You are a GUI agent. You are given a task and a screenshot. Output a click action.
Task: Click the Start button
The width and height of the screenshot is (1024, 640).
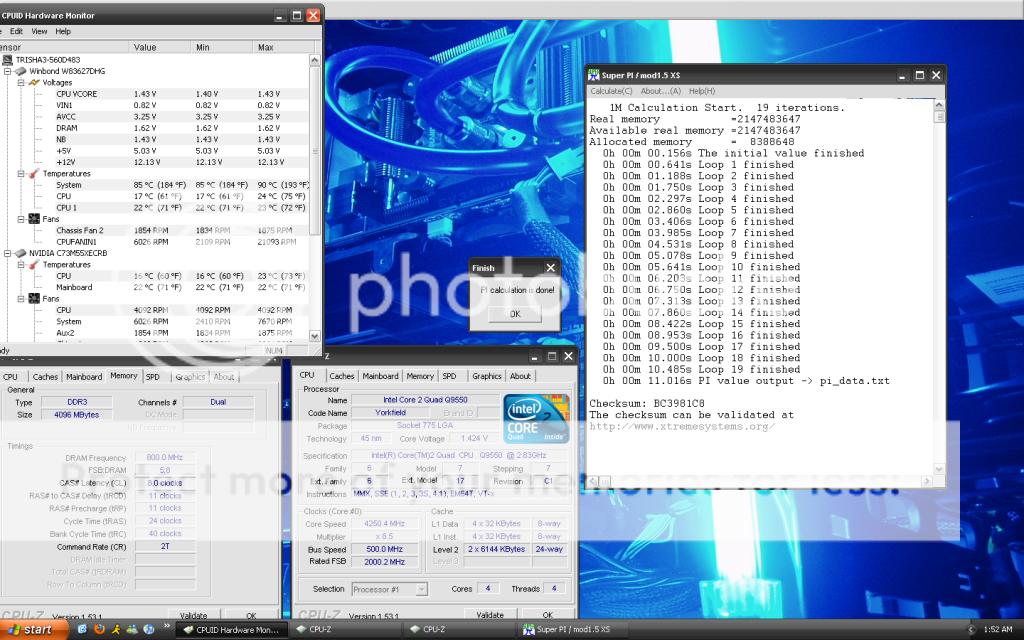coord(33,630)
